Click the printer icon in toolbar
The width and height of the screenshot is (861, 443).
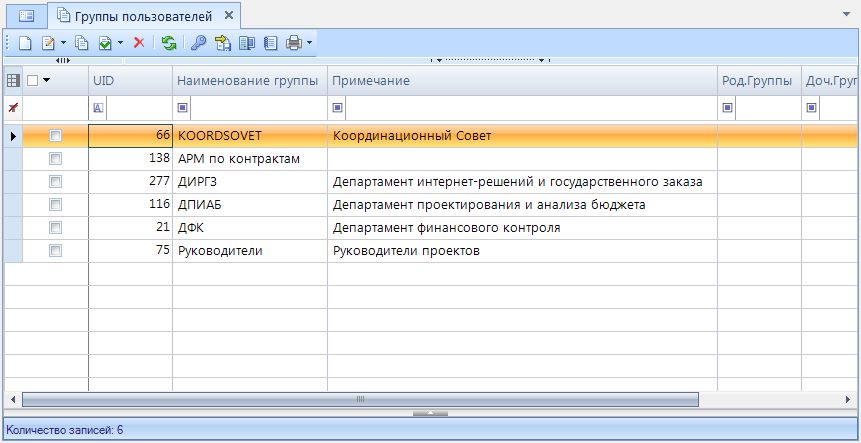click(x=294, y=43)
